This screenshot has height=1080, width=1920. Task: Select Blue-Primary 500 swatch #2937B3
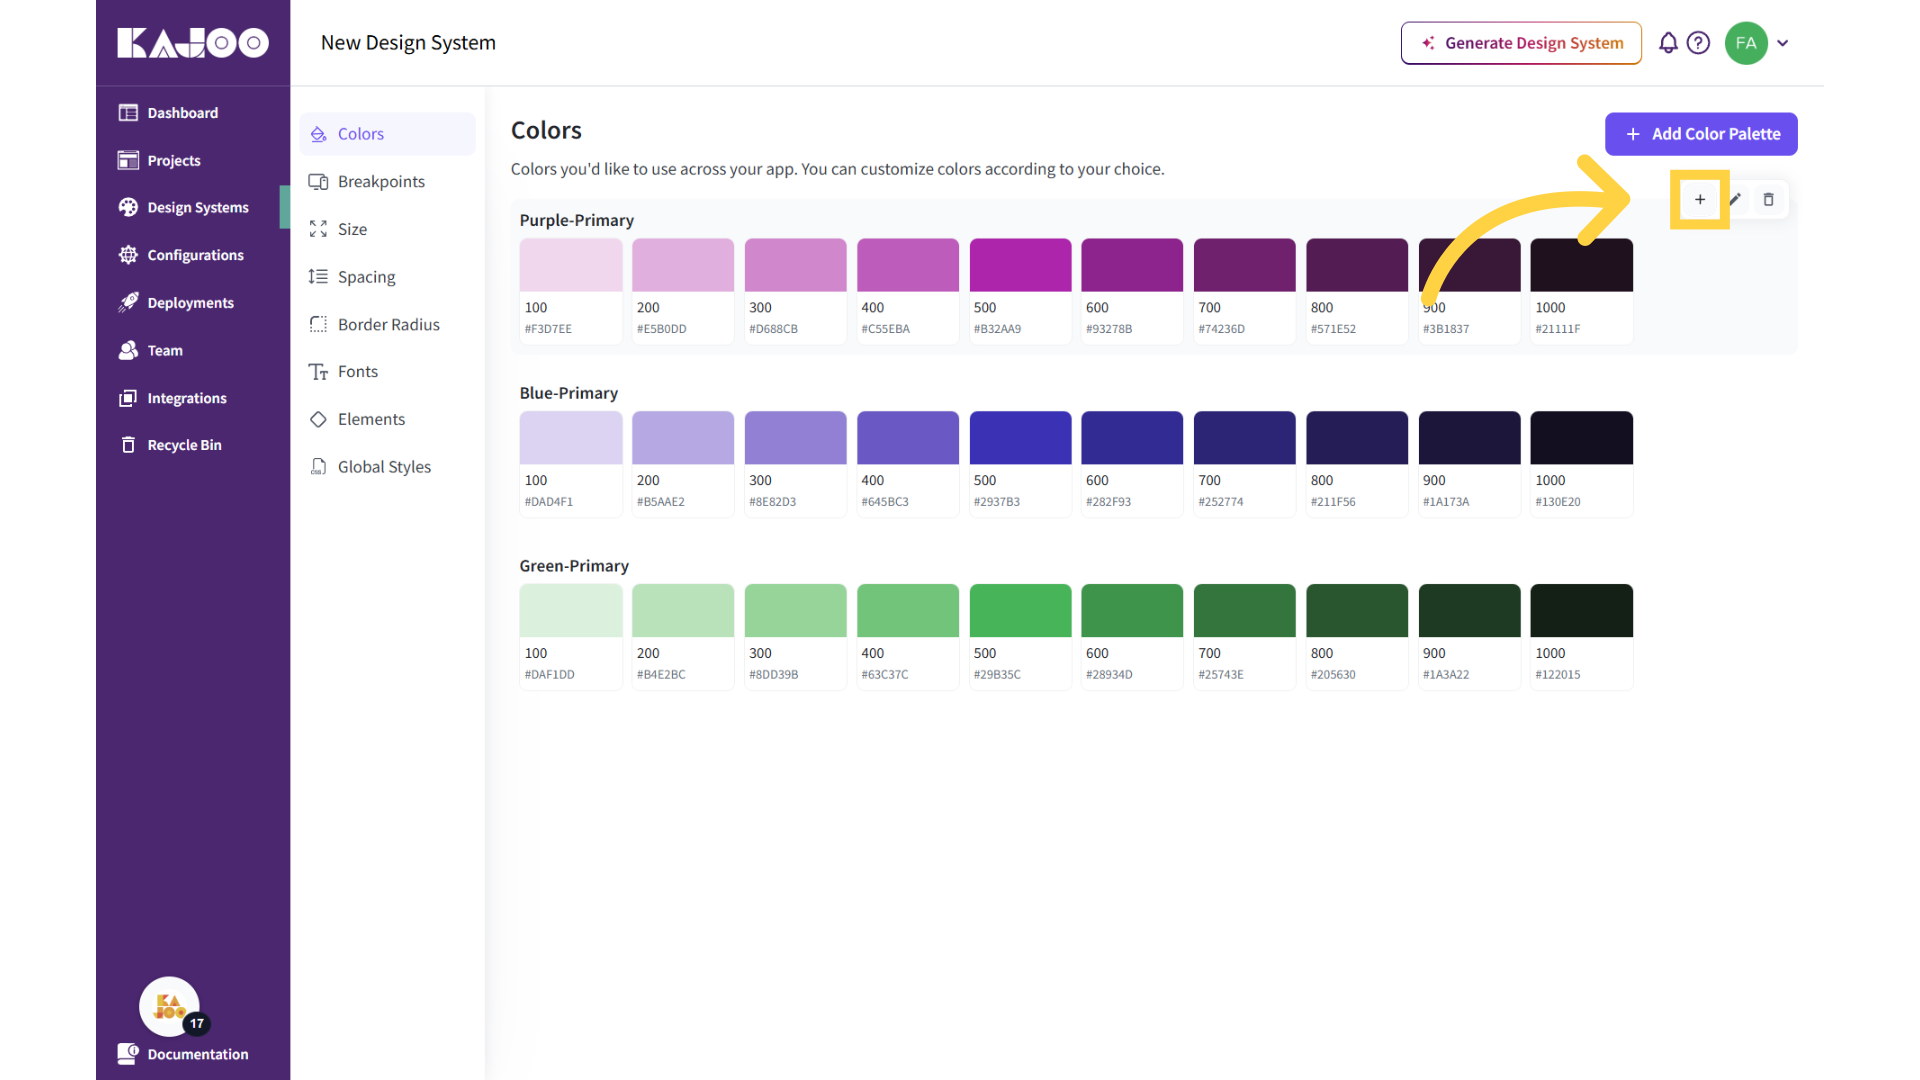pos(1020,465)
